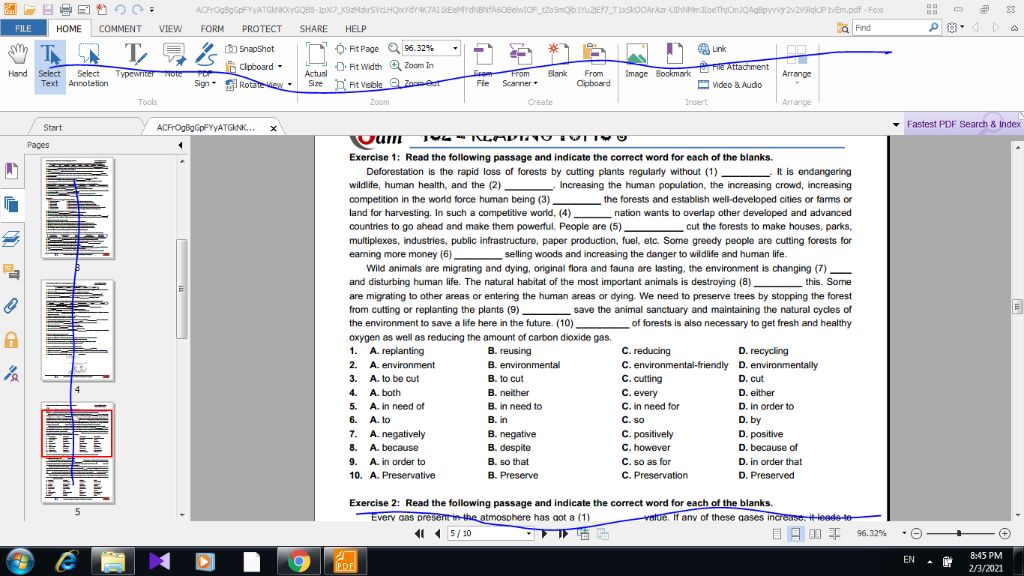This screenshot has width=1024, height=576.
Task: Insert Video & Audio
Action: [730, 84]
